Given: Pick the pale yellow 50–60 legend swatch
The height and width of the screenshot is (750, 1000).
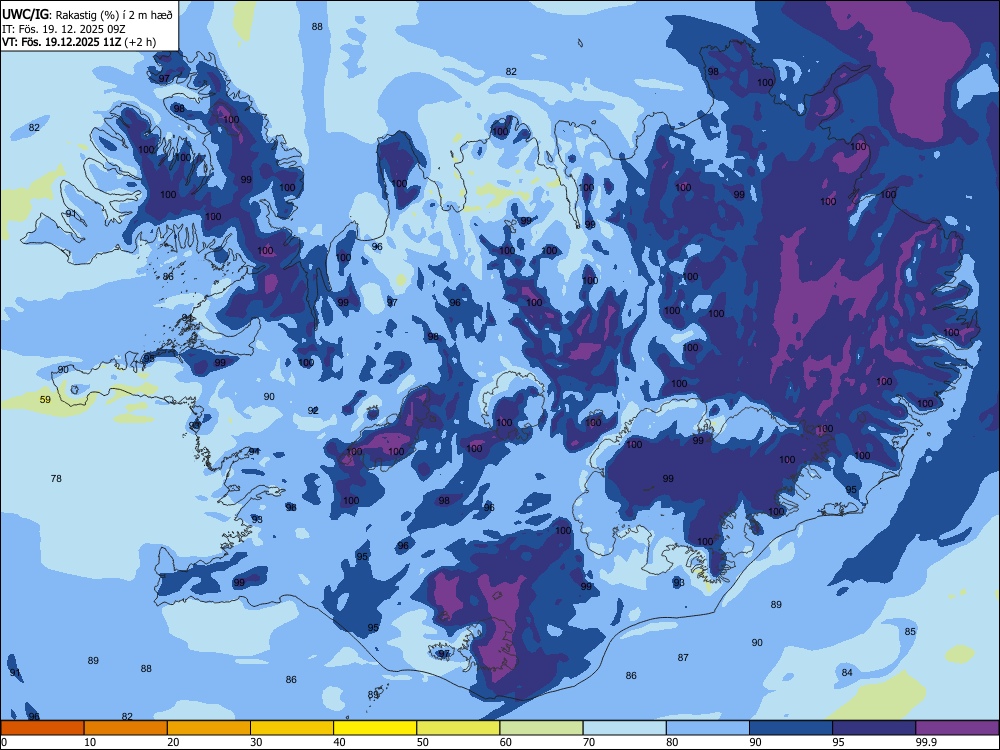Looking at the screenshot, I should 458,728.
